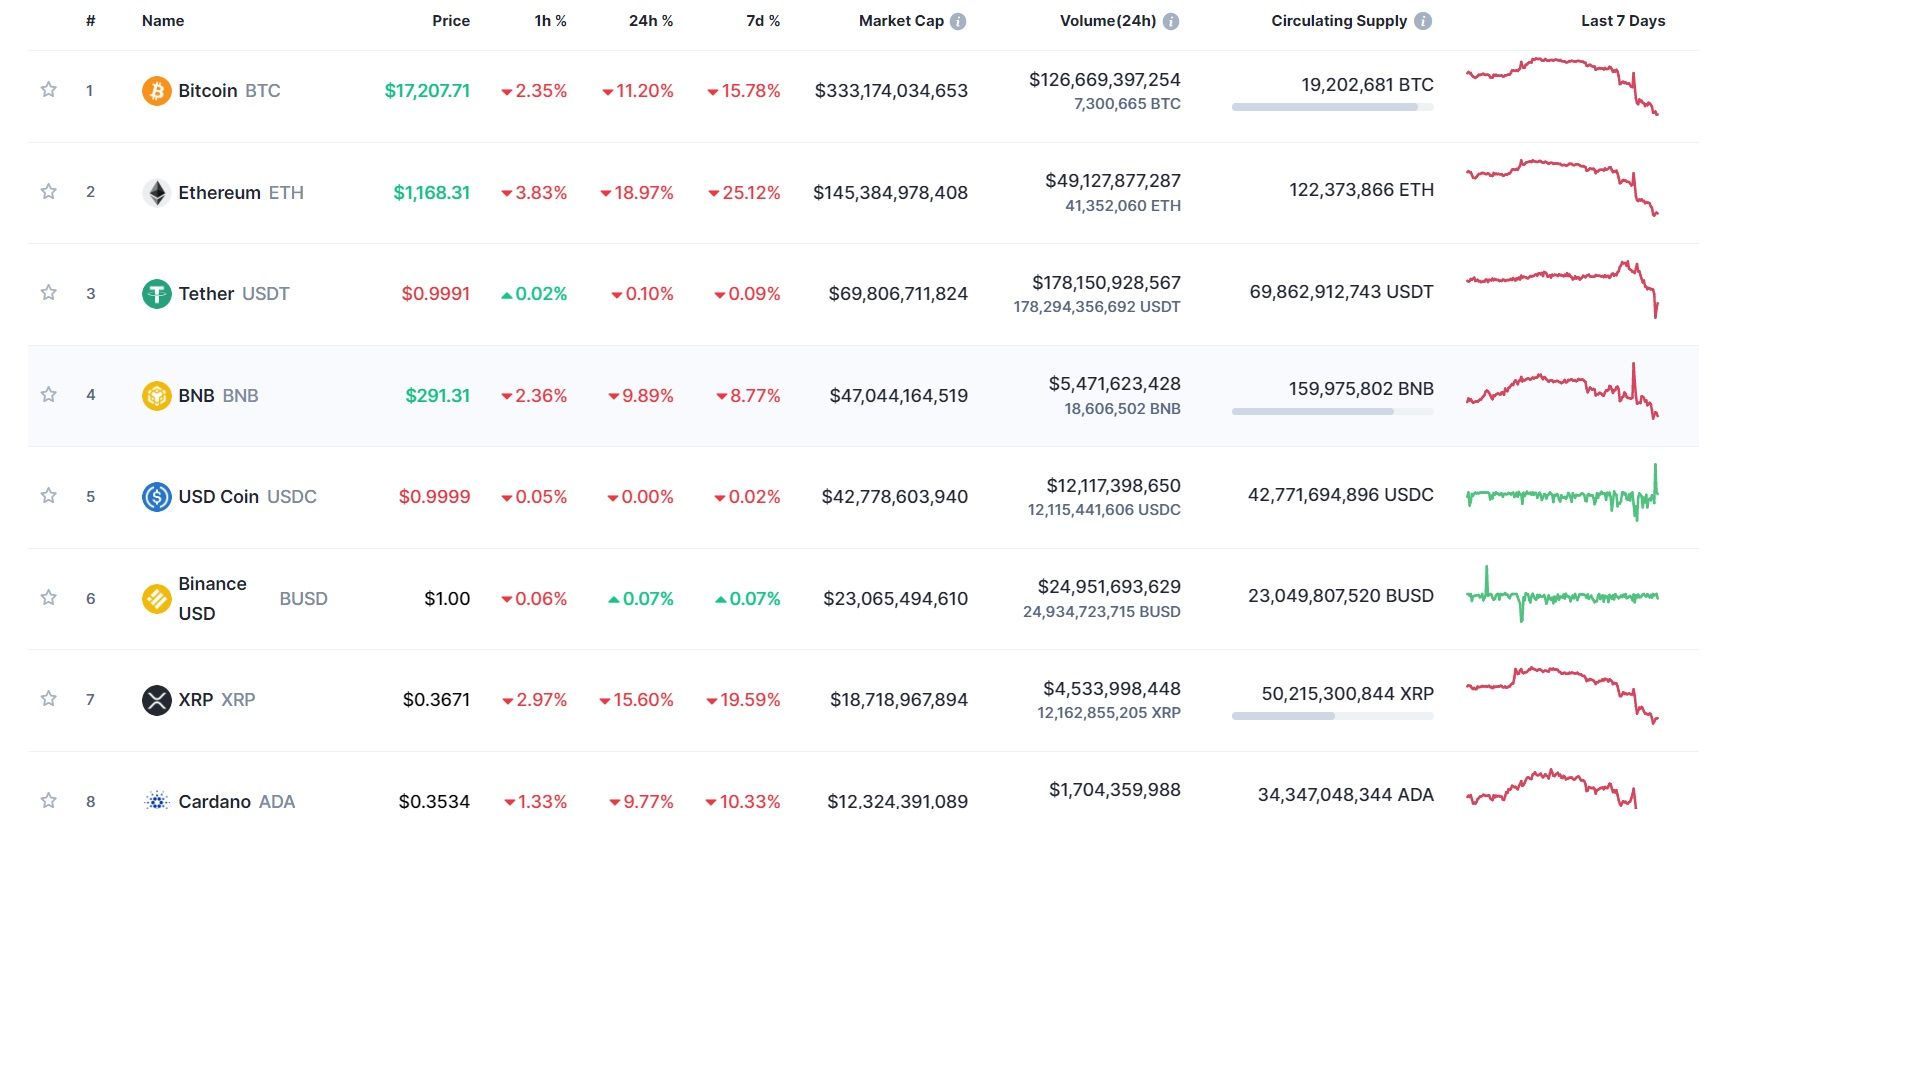
Task: Open Cardano last 7 days sparkline chart
Action: 1552,788
